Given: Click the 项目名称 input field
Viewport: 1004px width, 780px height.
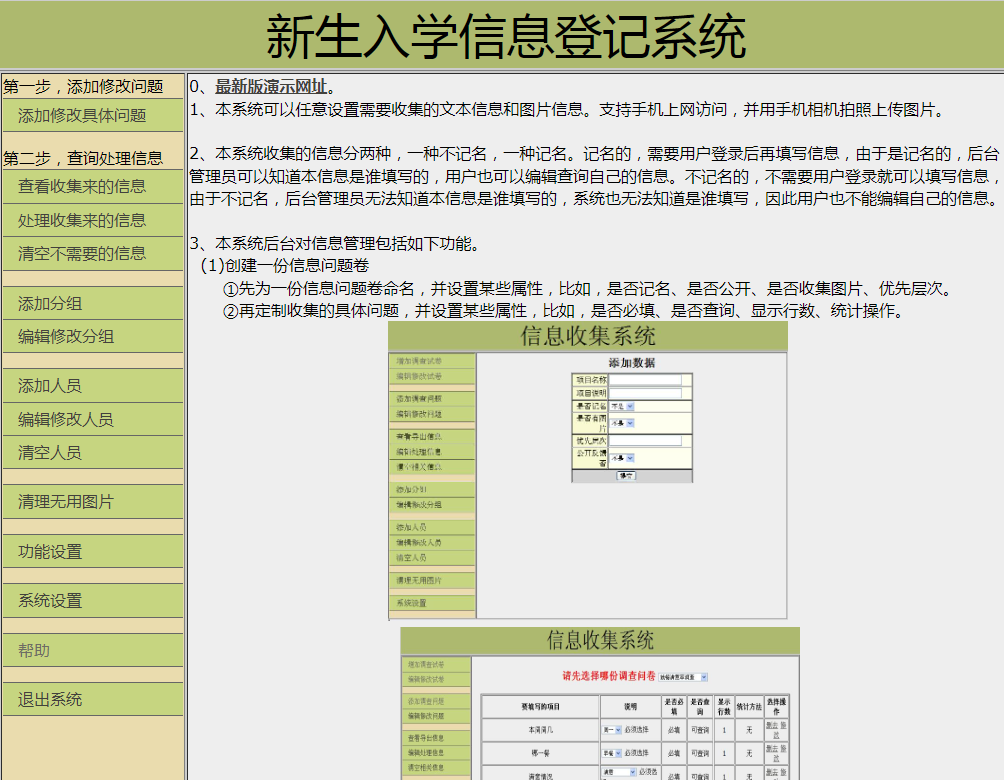Looking at the screenshot, I should tap(644, 380).
